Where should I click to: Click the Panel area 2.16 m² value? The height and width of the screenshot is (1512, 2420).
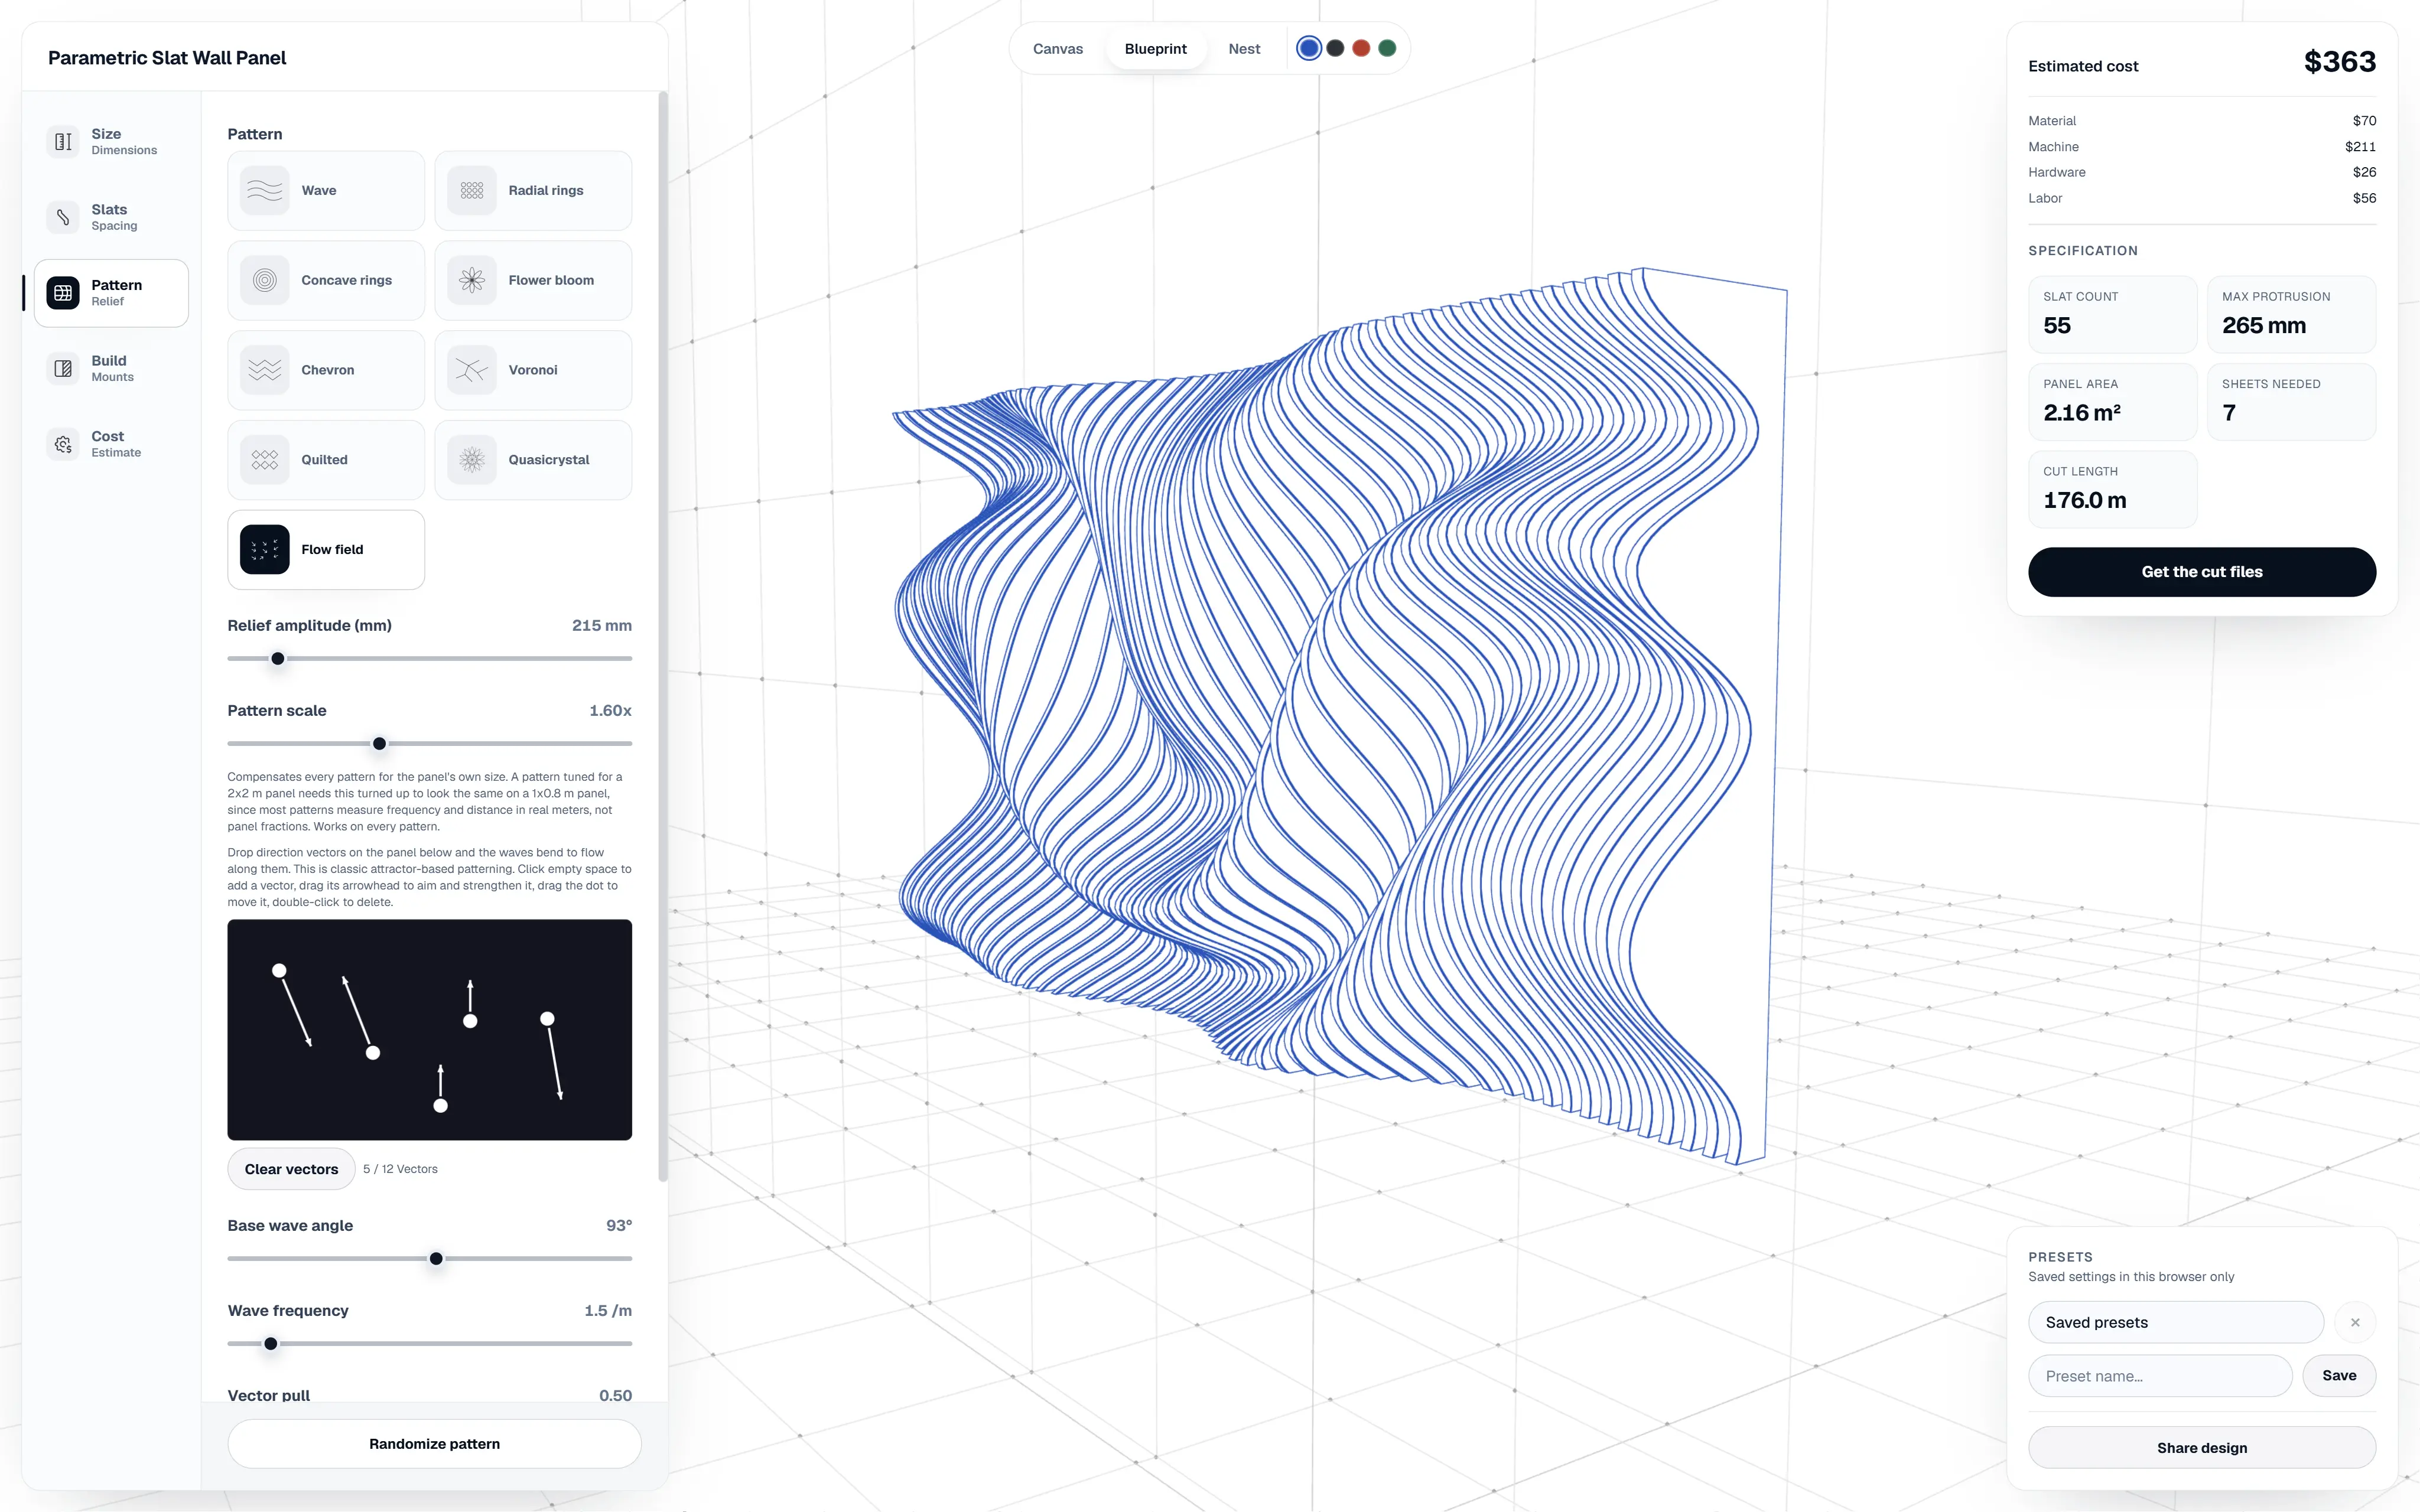coord(2082,413)
